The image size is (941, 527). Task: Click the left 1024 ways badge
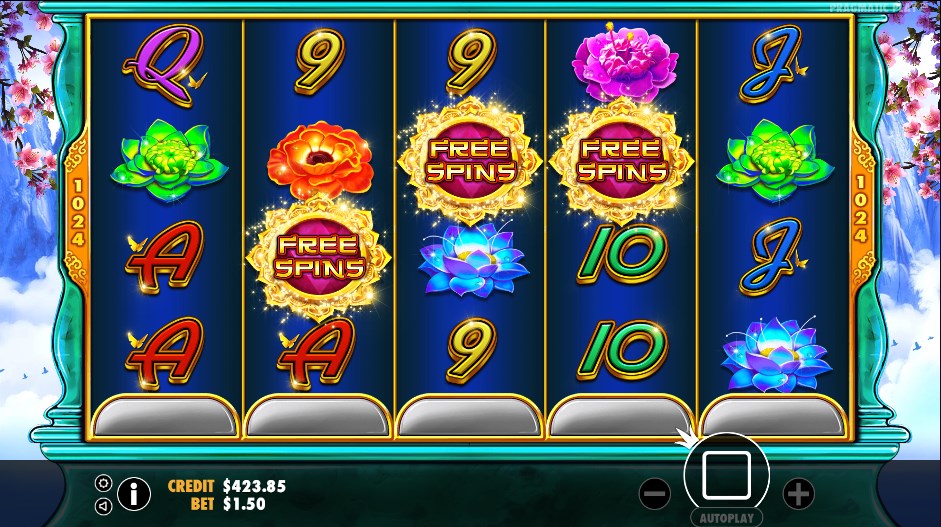(x=78, y=212)
